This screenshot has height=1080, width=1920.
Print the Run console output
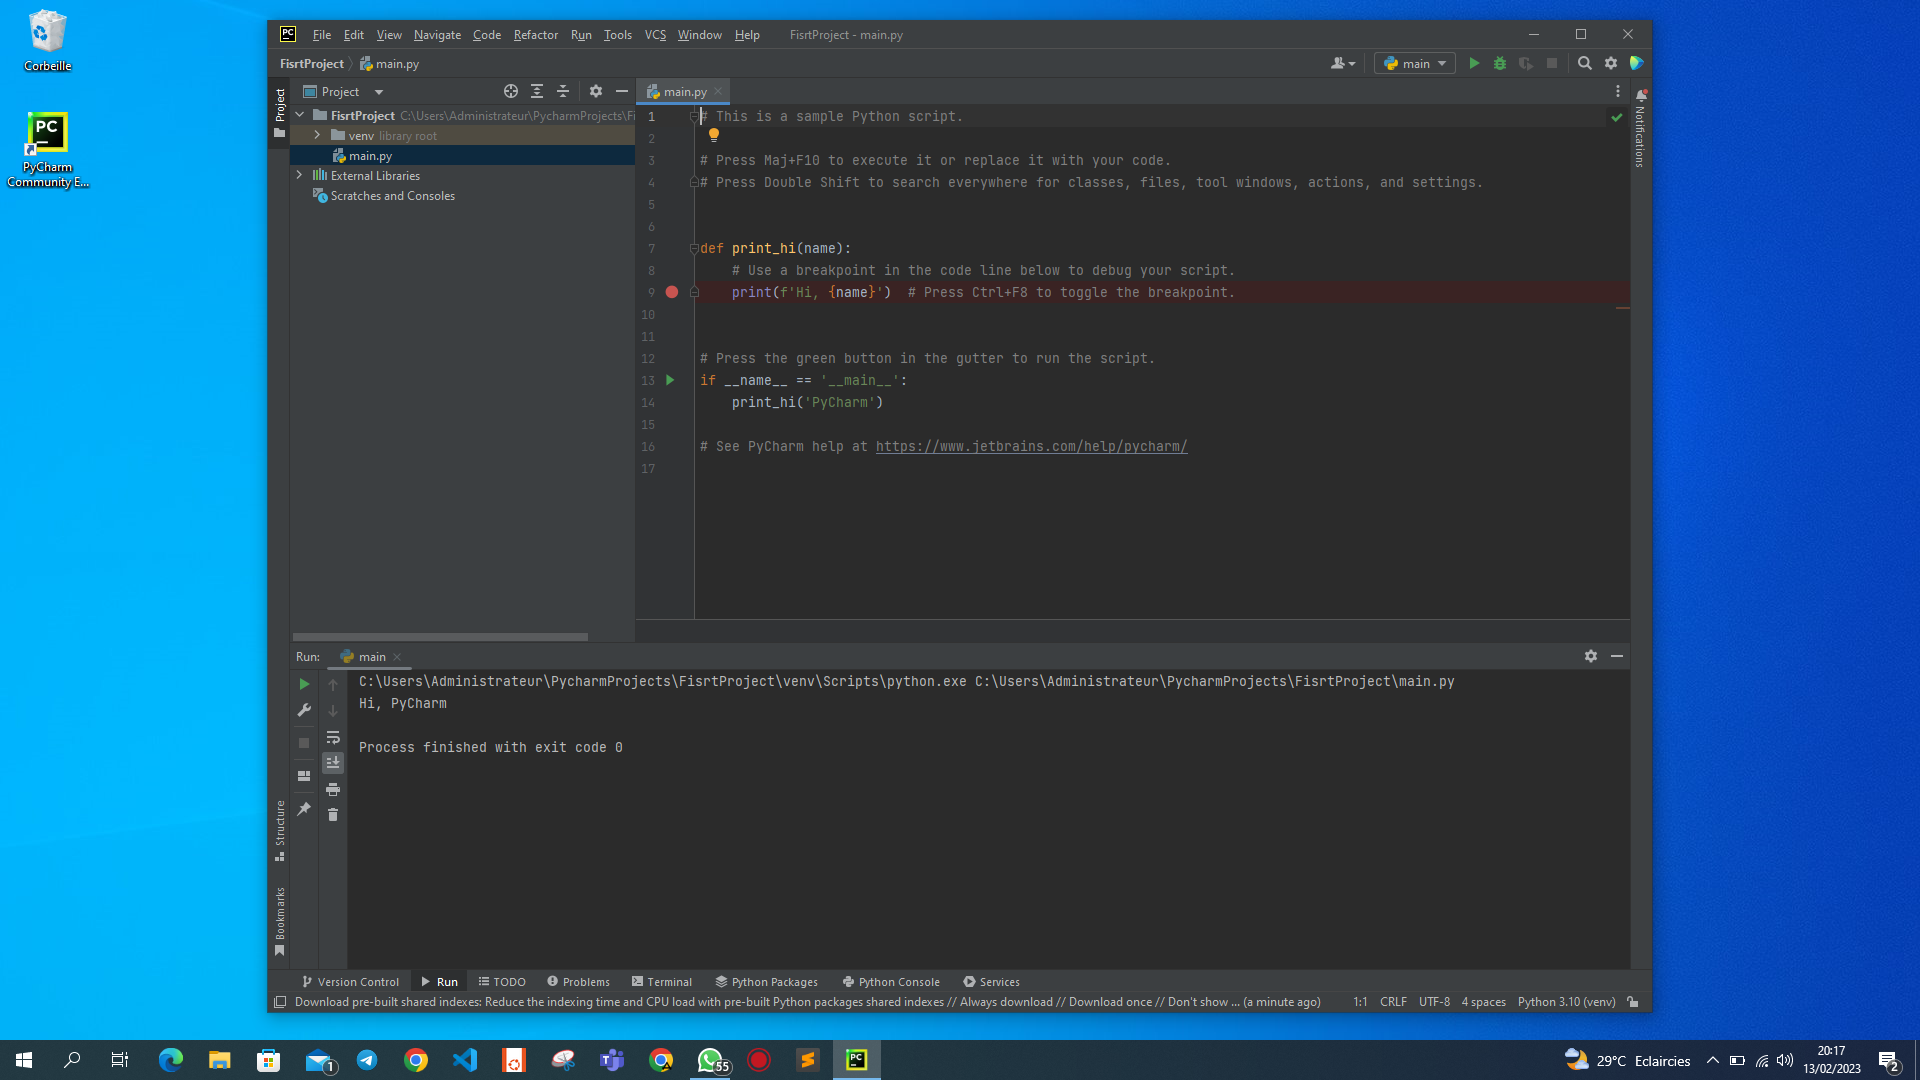pyautogui.click(x=333, y=789)
